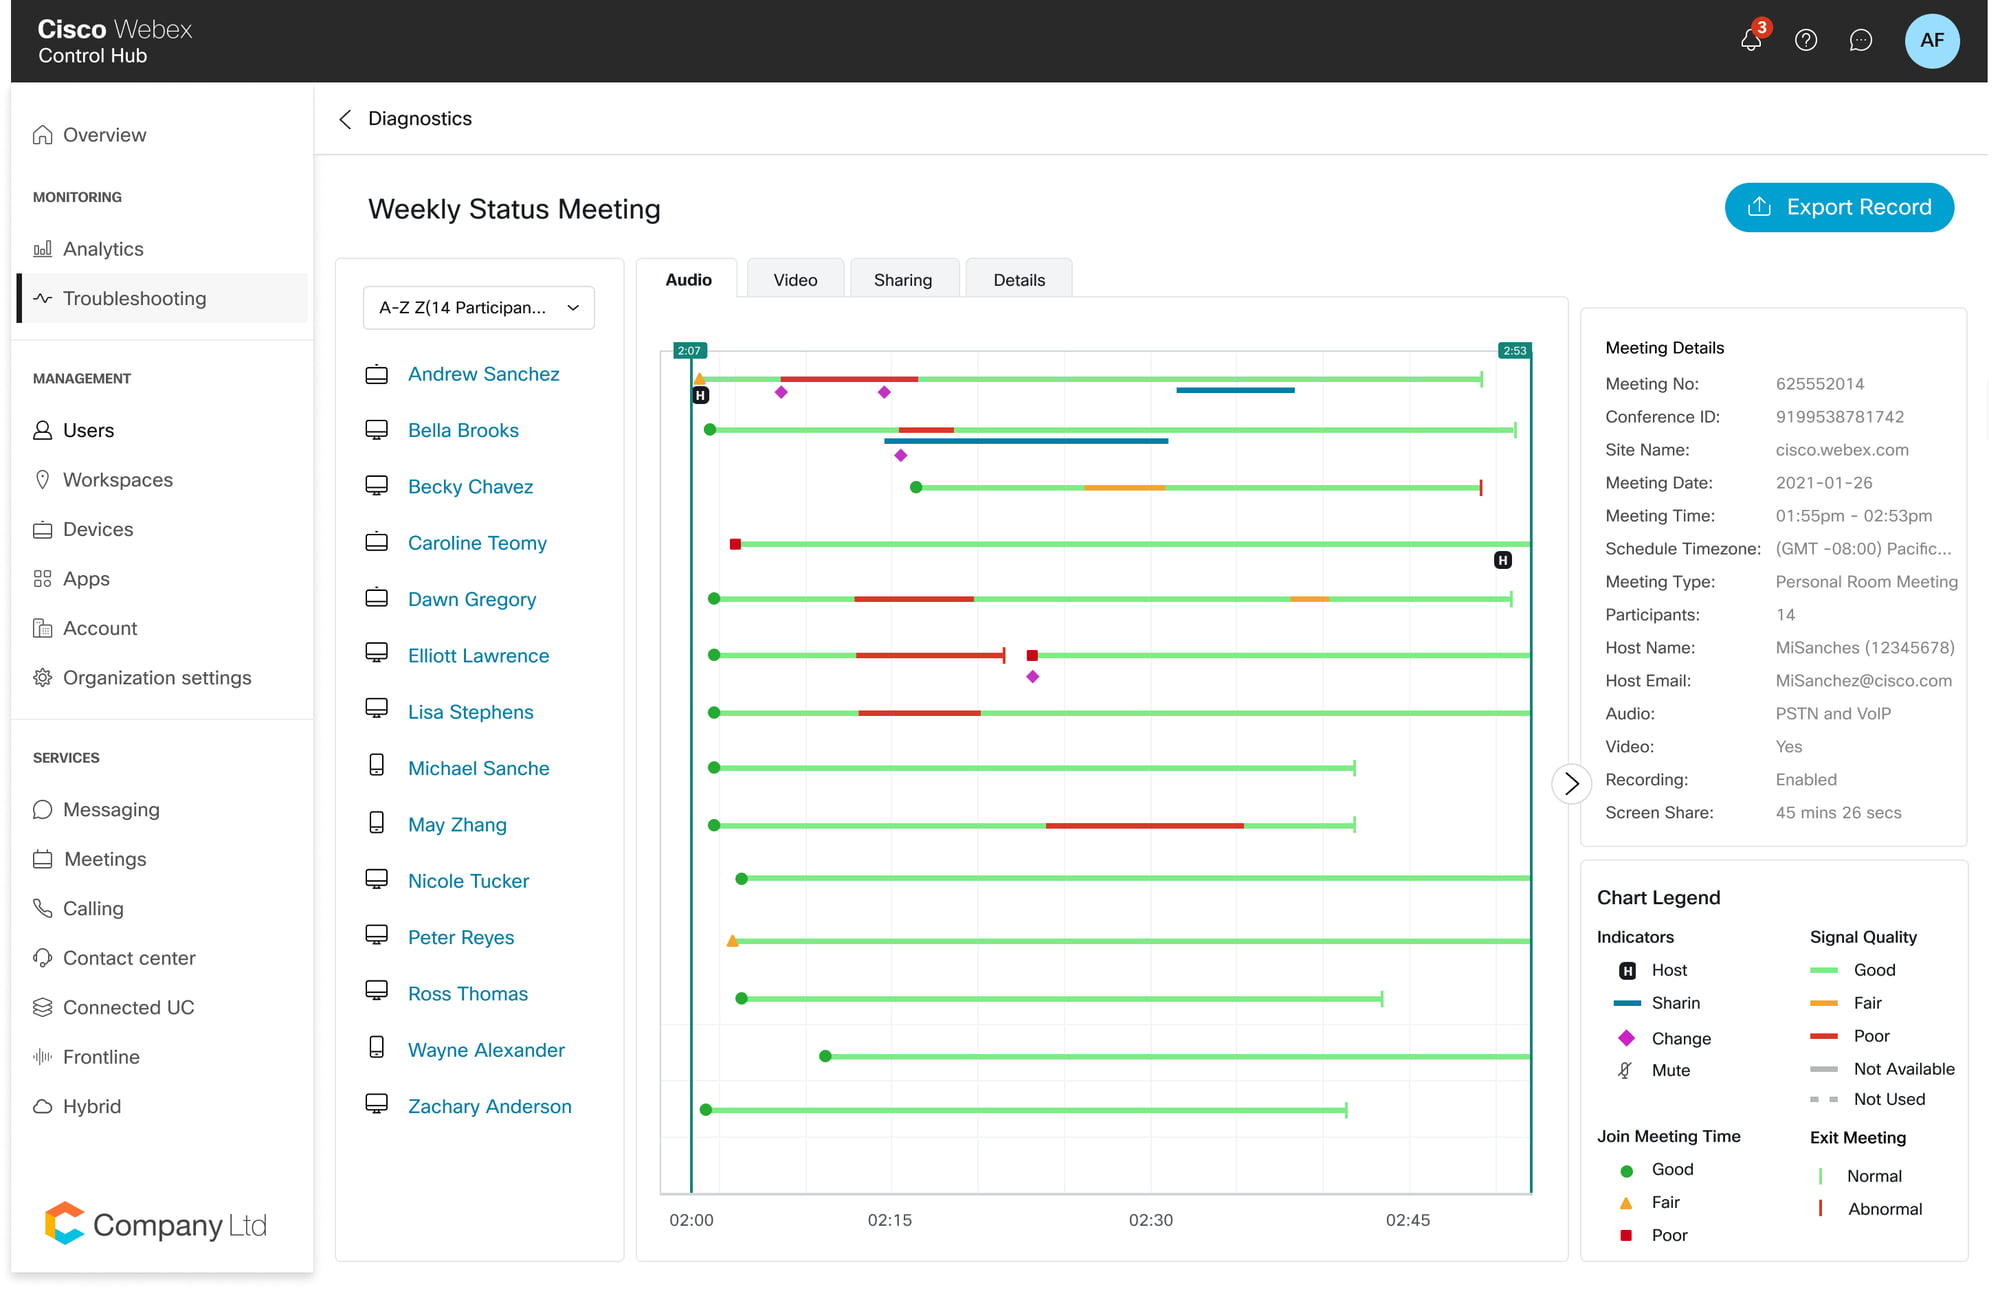Click the monitor icon beside Bella Brooks
The width and height of the screenshot is (2000, 1289).
coord(376,430)
